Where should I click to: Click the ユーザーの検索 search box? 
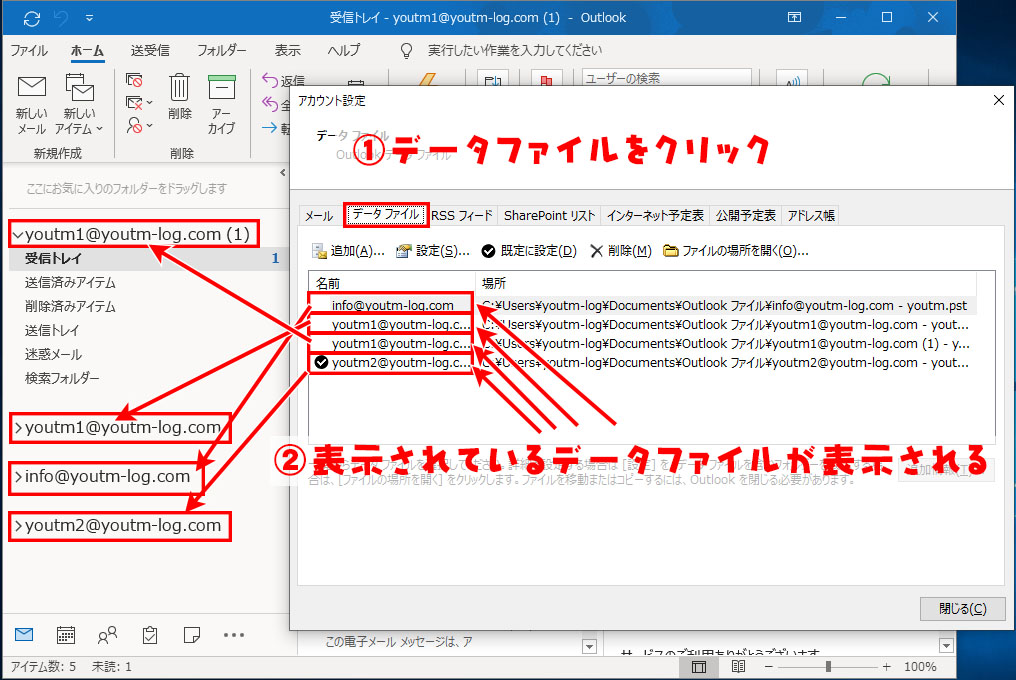coord(666,78)
